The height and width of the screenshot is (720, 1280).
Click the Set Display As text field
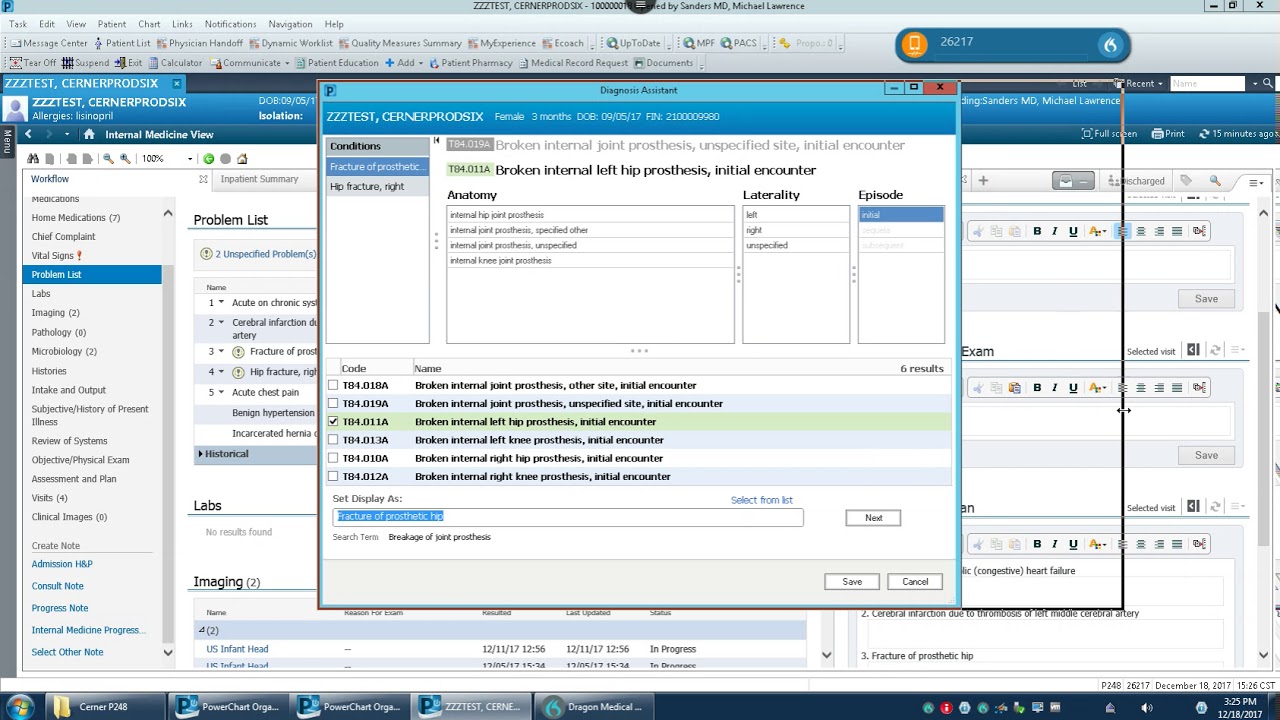tap(567, 516)
